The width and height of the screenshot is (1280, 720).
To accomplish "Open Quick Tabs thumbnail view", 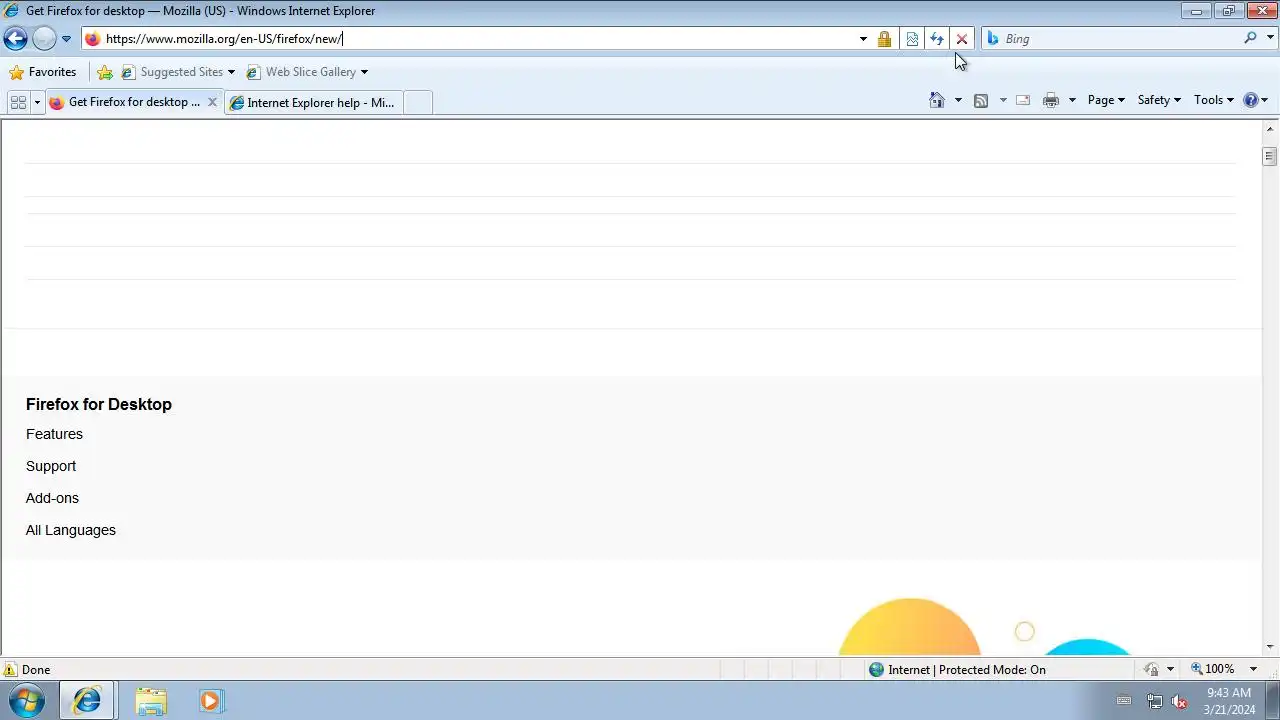I will (18, 102).
